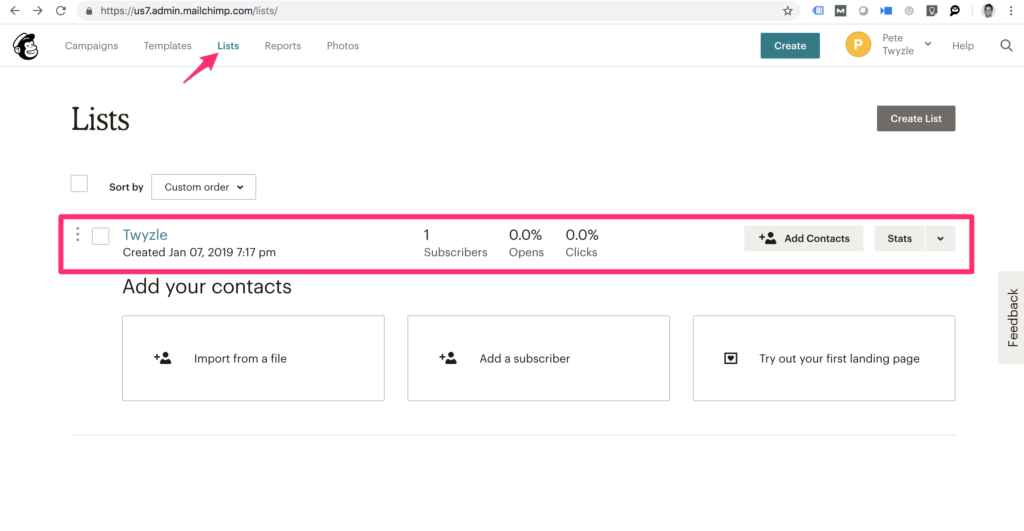Image resolution: width=1024 pixels, height=531 pixels.
Task: Open the search magnifier icon
Action: point(1006,46)
